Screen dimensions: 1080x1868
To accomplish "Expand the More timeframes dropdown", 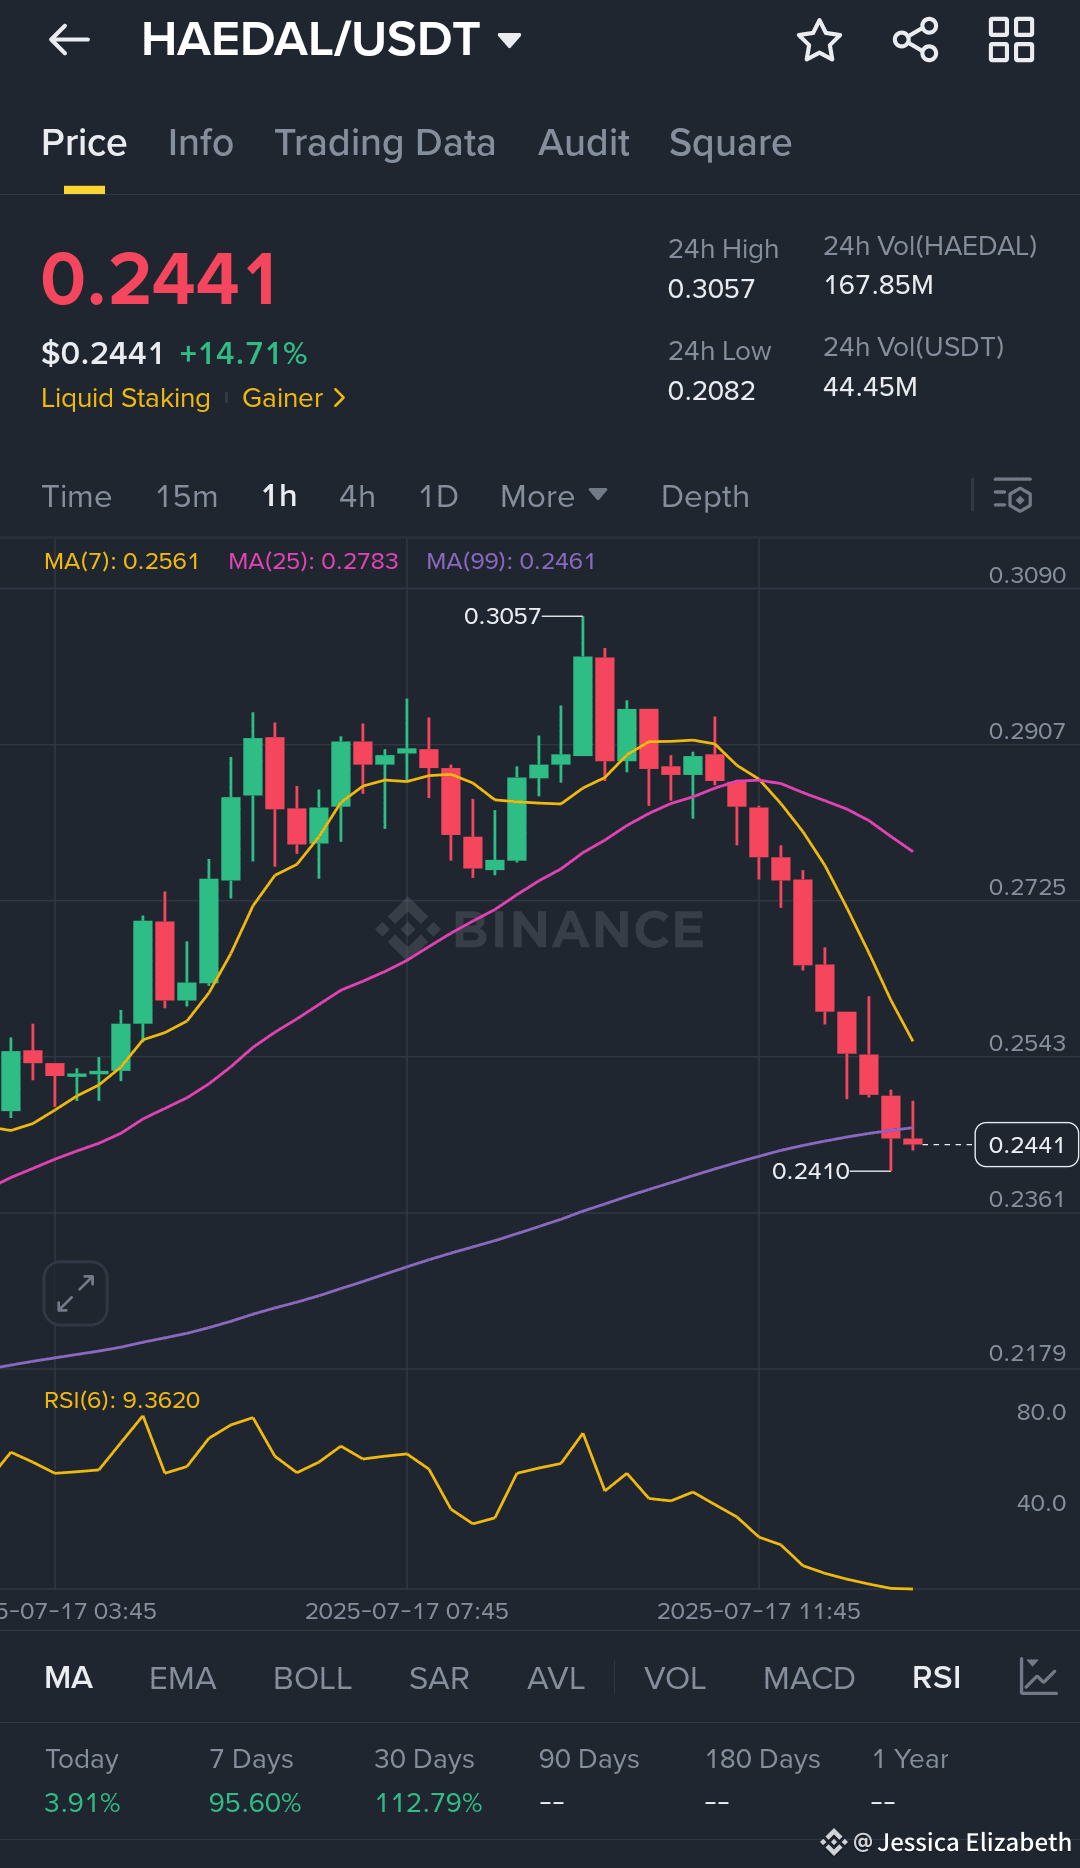I will (553, 496).
